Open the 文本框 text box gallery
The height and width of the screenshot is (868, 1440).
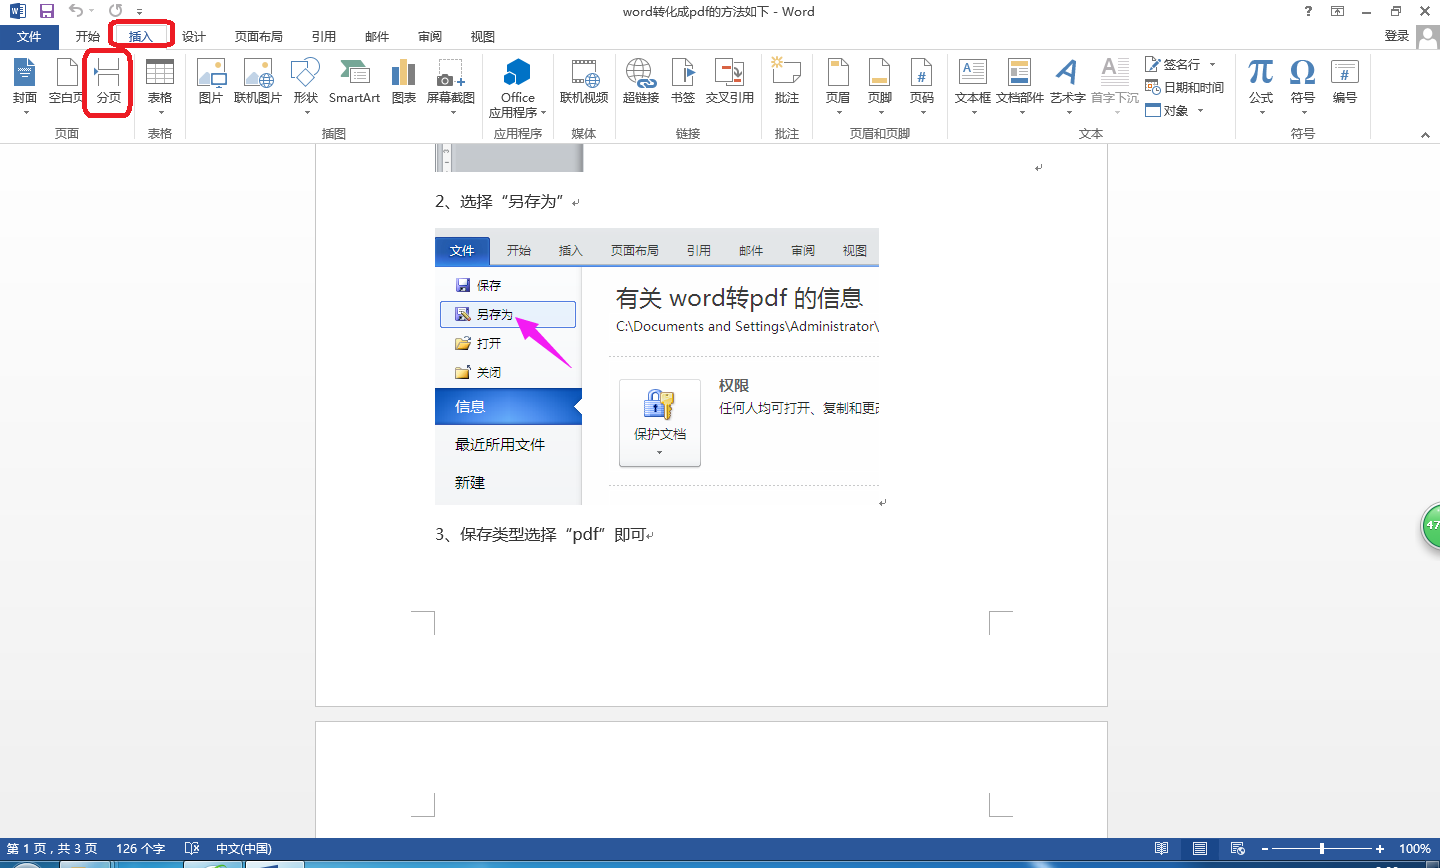tap(973, 86)
